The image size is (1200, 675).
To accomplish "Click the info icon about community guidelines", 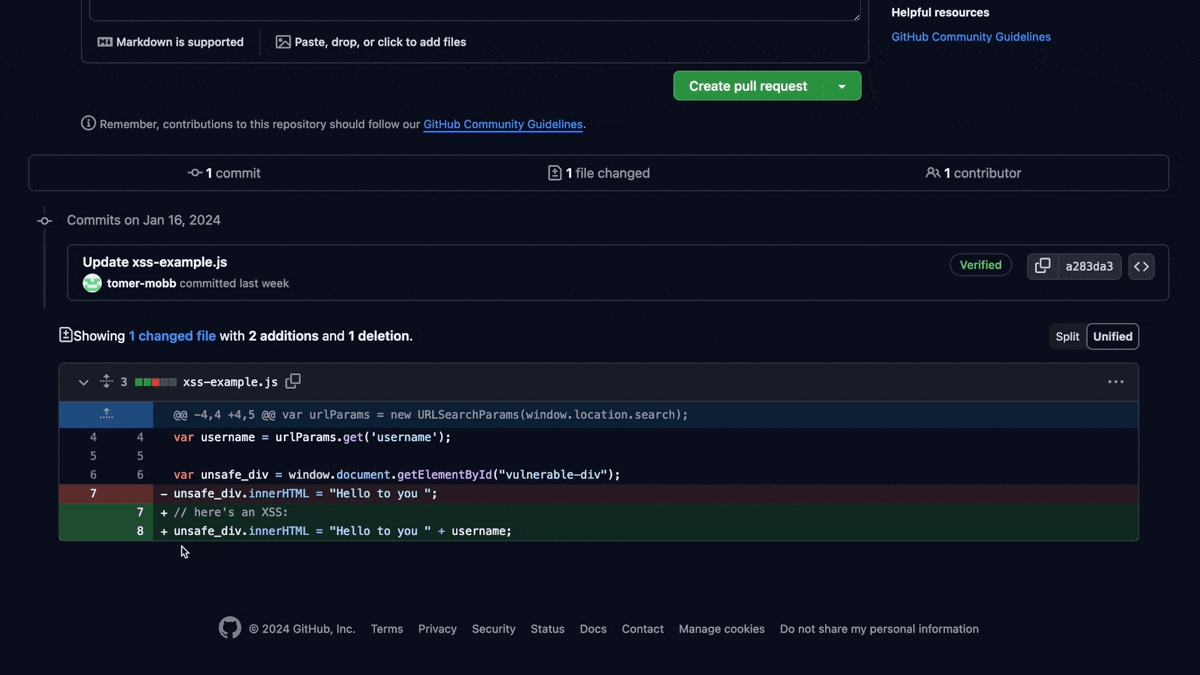I will pos(88,123).
